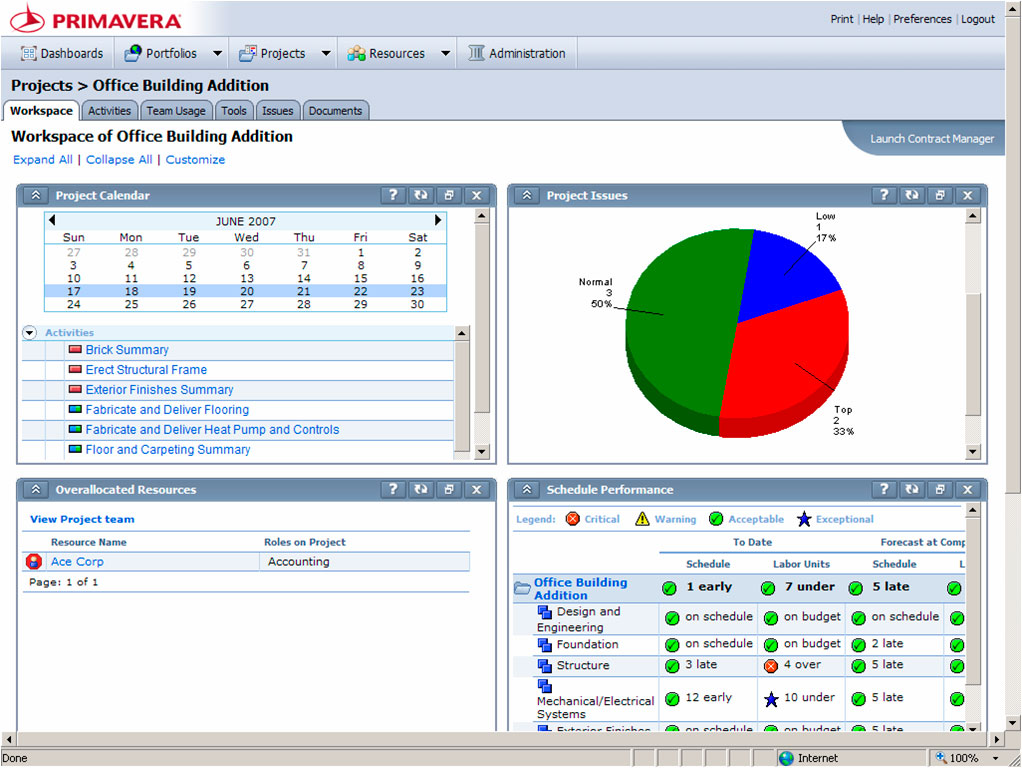Viewport: 1022px width, 768px height.
Task: Click the Primavera logo
Action: 96,20
